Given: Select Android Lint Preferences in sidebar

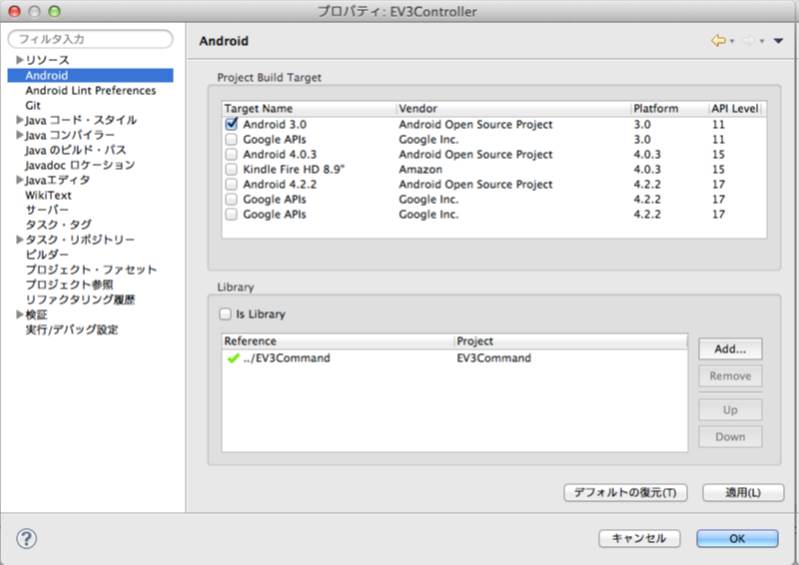Looking at the screenshot, I should (90, 90).
